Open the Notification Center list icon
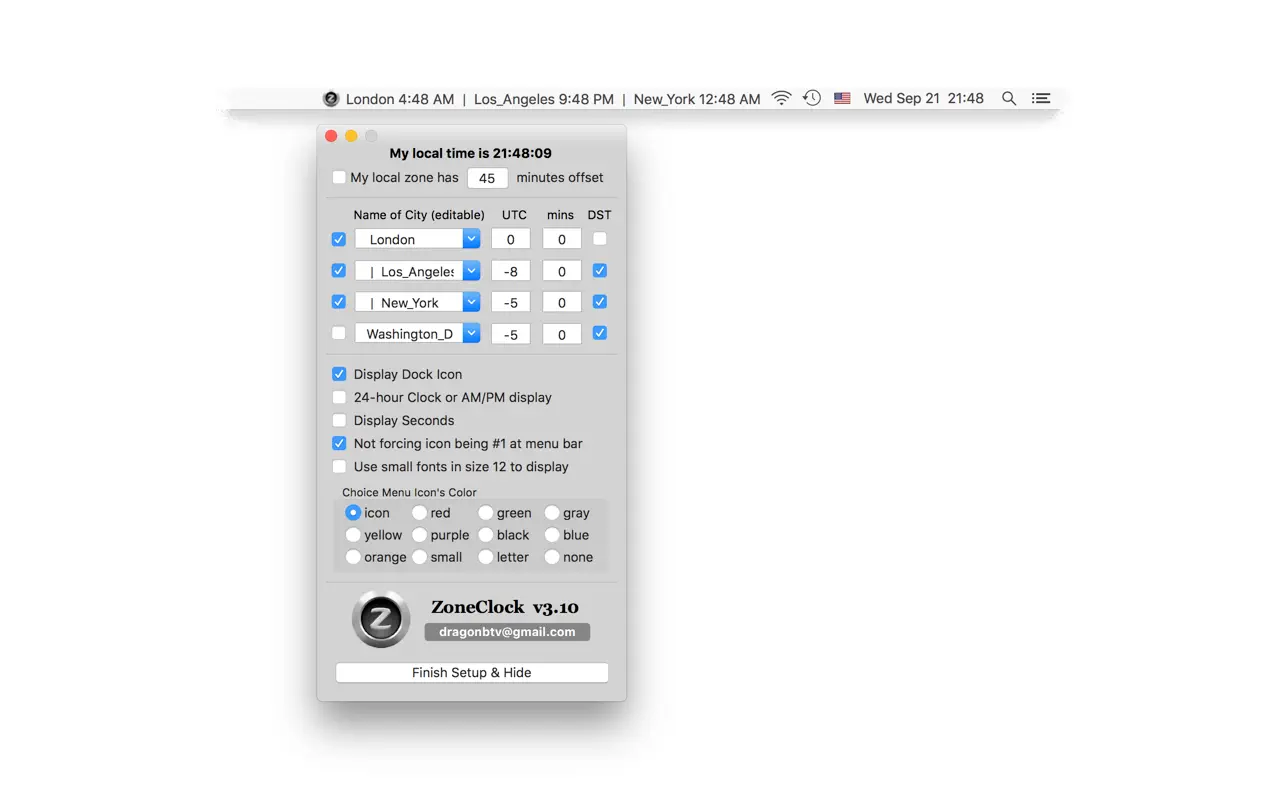Viewport: 1286px width, 804px height. [1041, 98]
